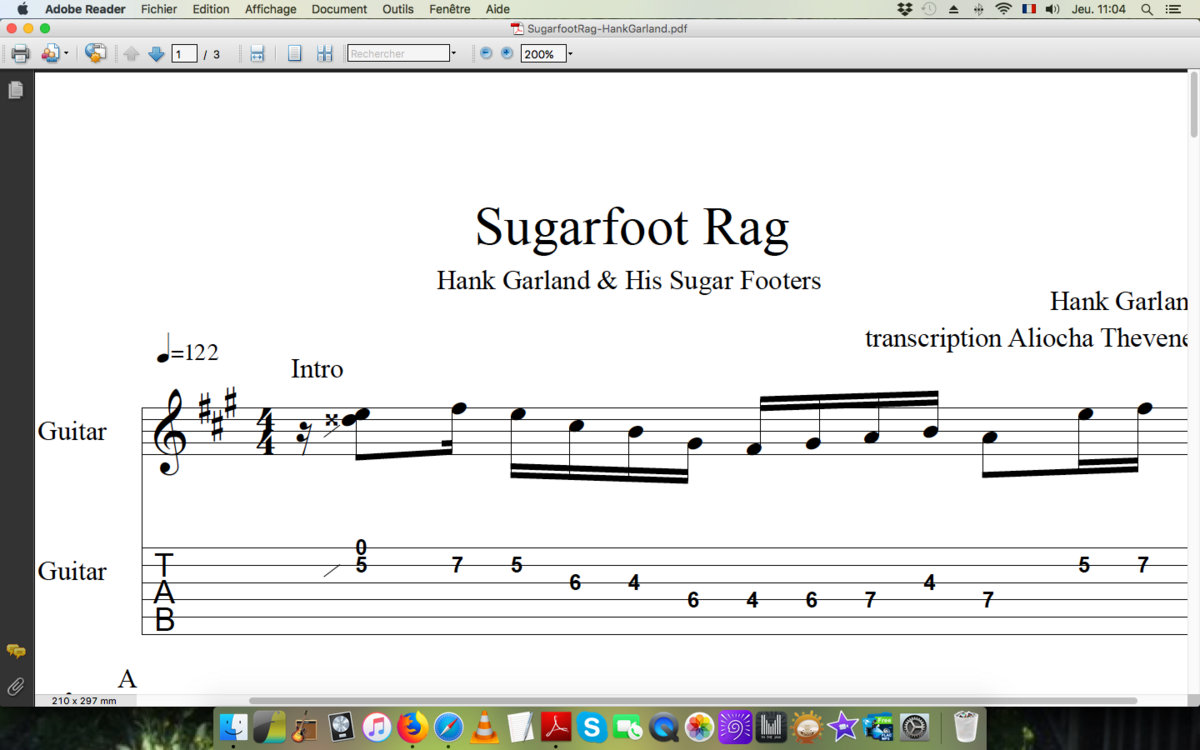Open the Apple menu
Image resolution: width=1200 pixels, height=750 pixels.
click(22, 9)
